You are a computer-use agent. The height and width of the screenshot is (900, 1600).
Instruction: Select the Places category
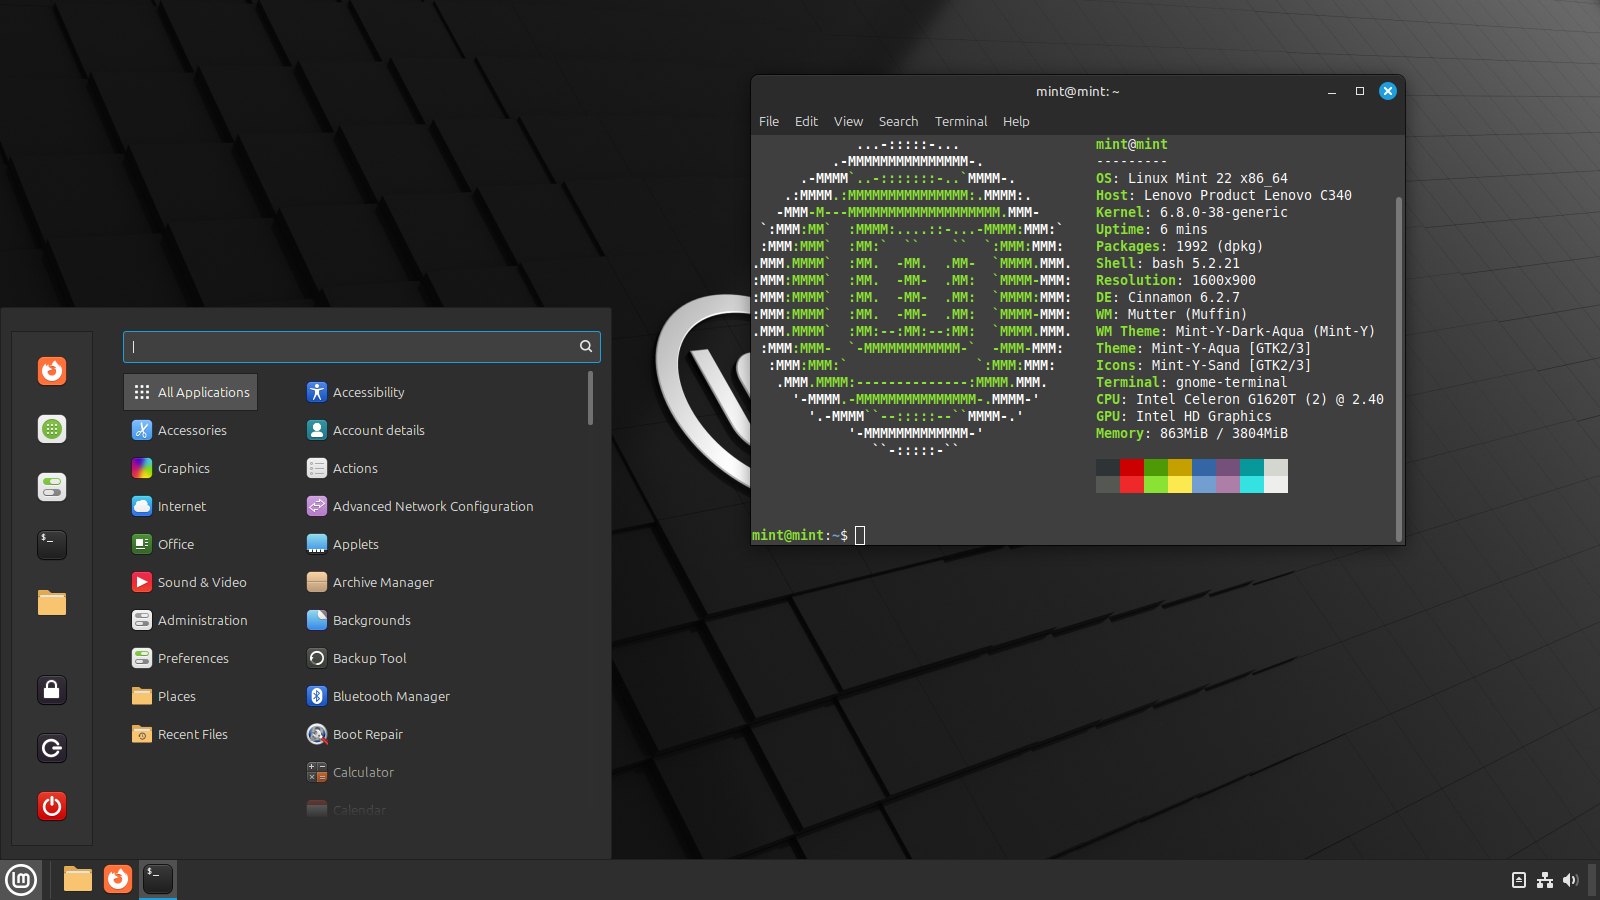pyautogui.click(x=190, y=696)
